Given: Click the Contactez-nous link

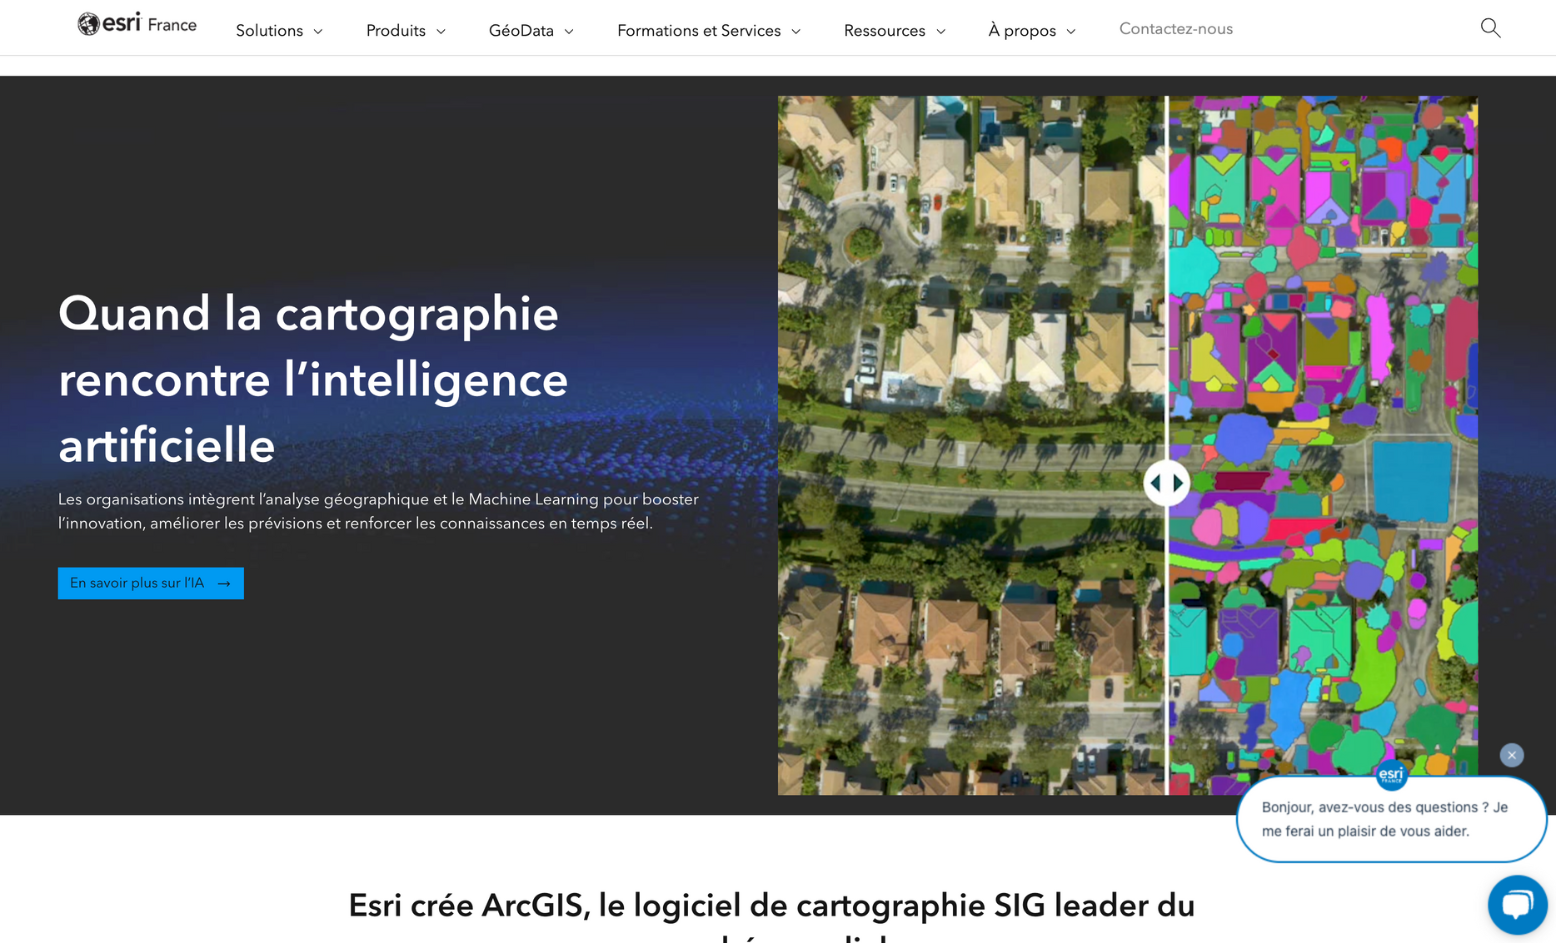Looking at the screenshot, I should [x=1176, y=29].
